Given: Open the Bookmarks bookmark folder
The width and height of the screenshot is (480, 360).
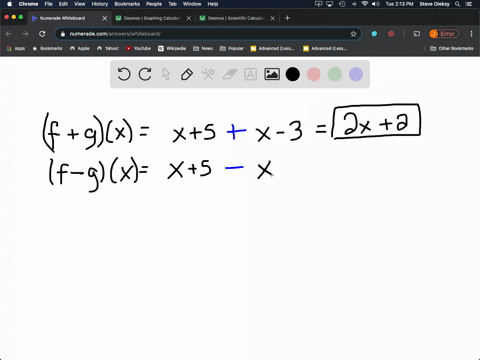Looking at the screenshot, I should pos(47,48).
